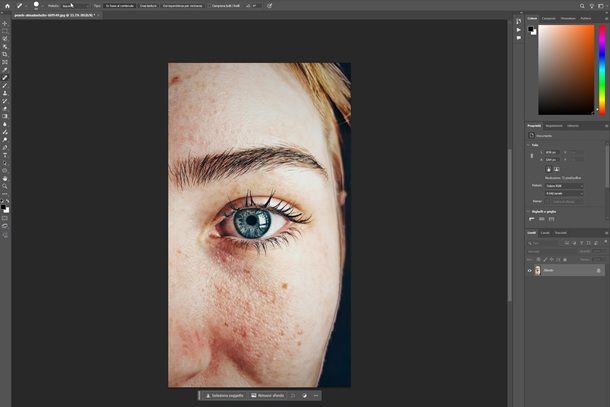Open the History panel icon in collapsed dock
This screenshot has width=610, height=407.
519,21
